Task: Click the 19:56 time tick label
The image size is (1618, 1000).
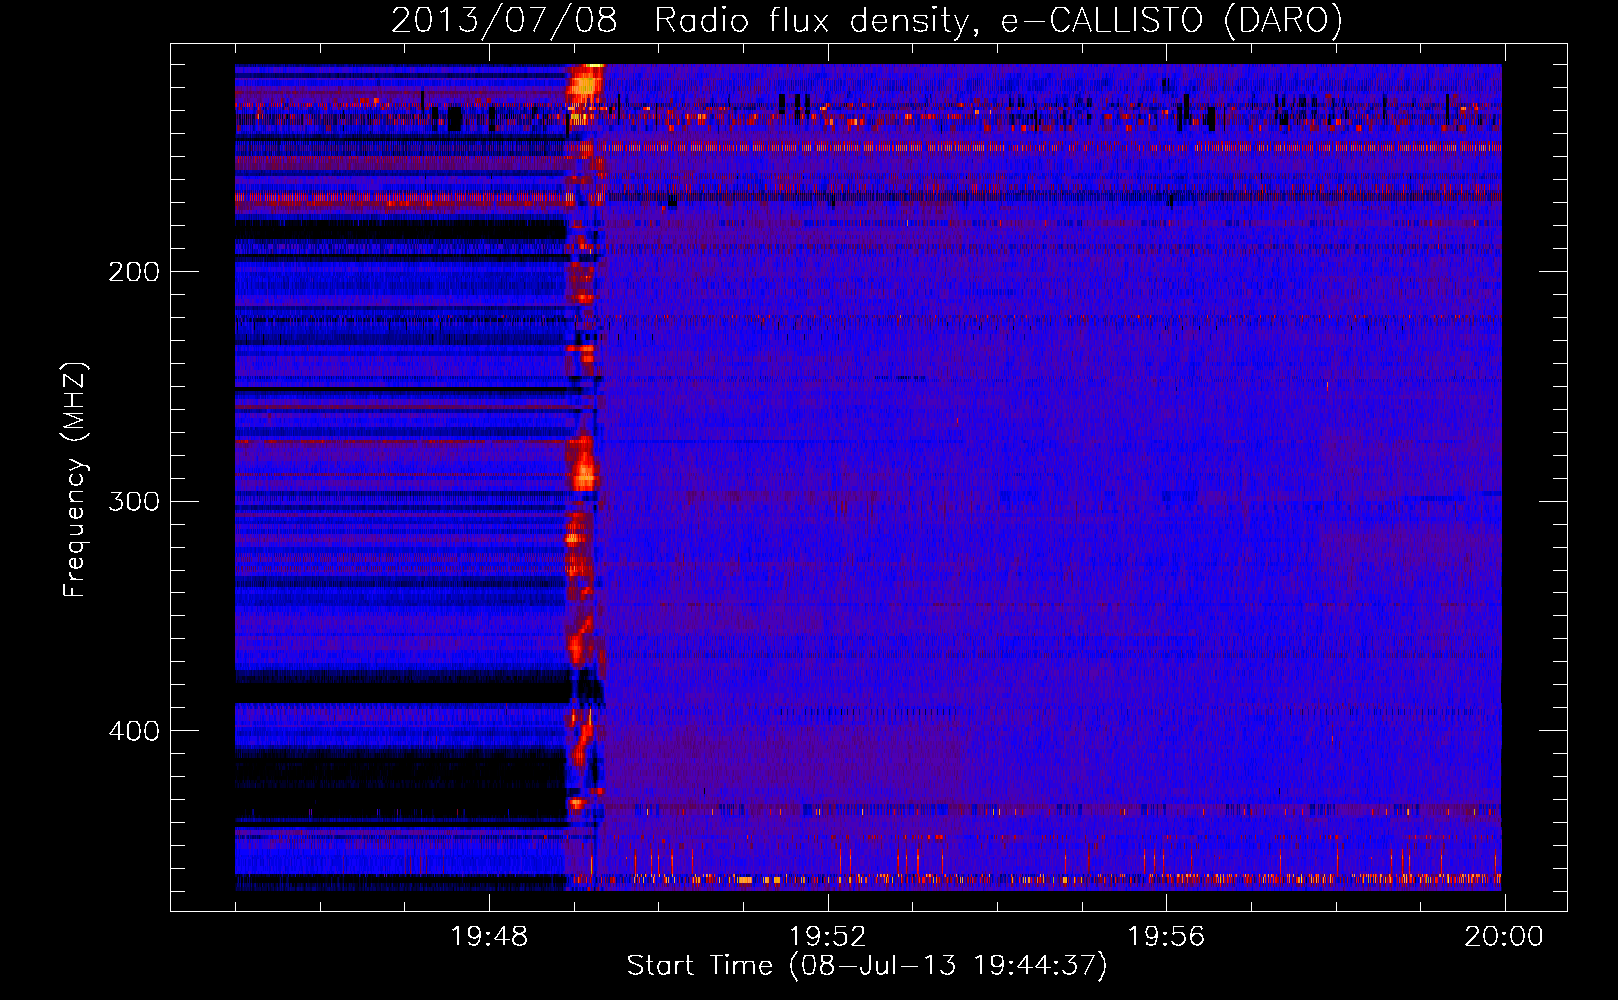Action: [1166, 937]
